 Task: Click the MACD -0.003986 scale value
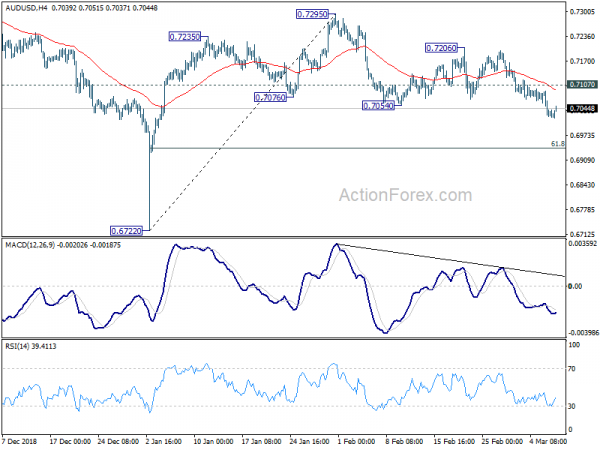coord(583,333)
